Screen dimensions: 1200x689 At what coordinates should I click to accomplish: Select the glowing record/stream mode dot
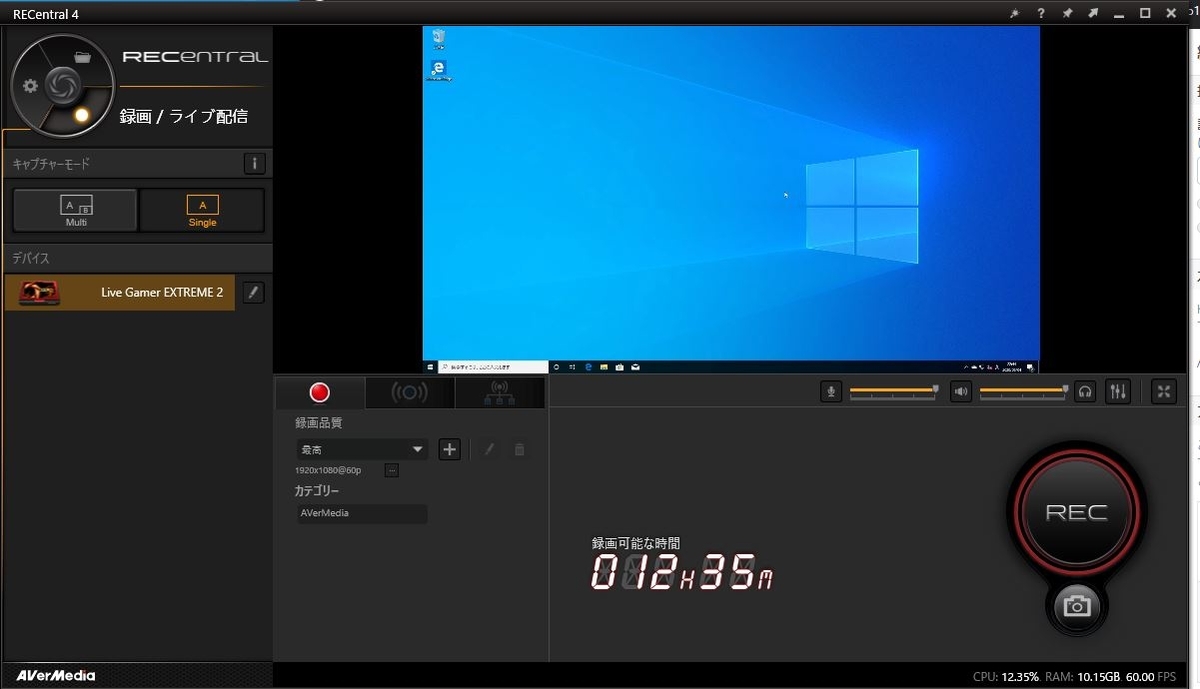coord(82,115)
